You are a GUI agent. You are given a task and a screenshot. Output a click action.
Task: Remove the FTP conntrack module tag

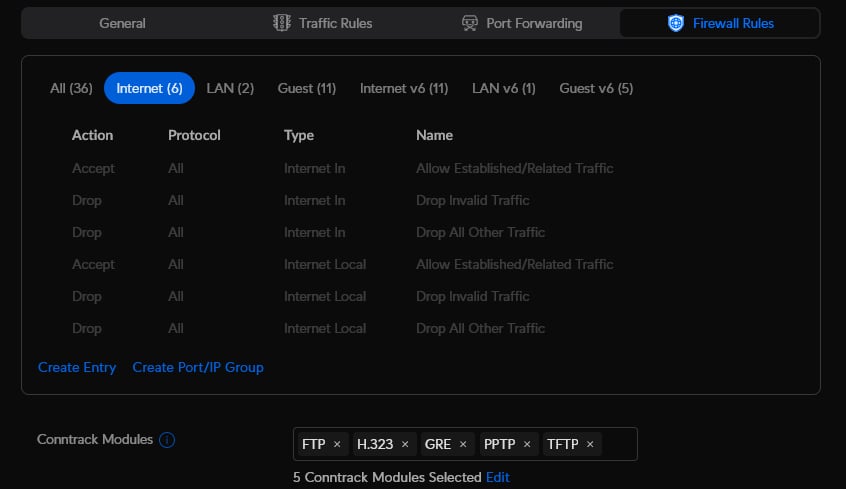coord(337,444)
